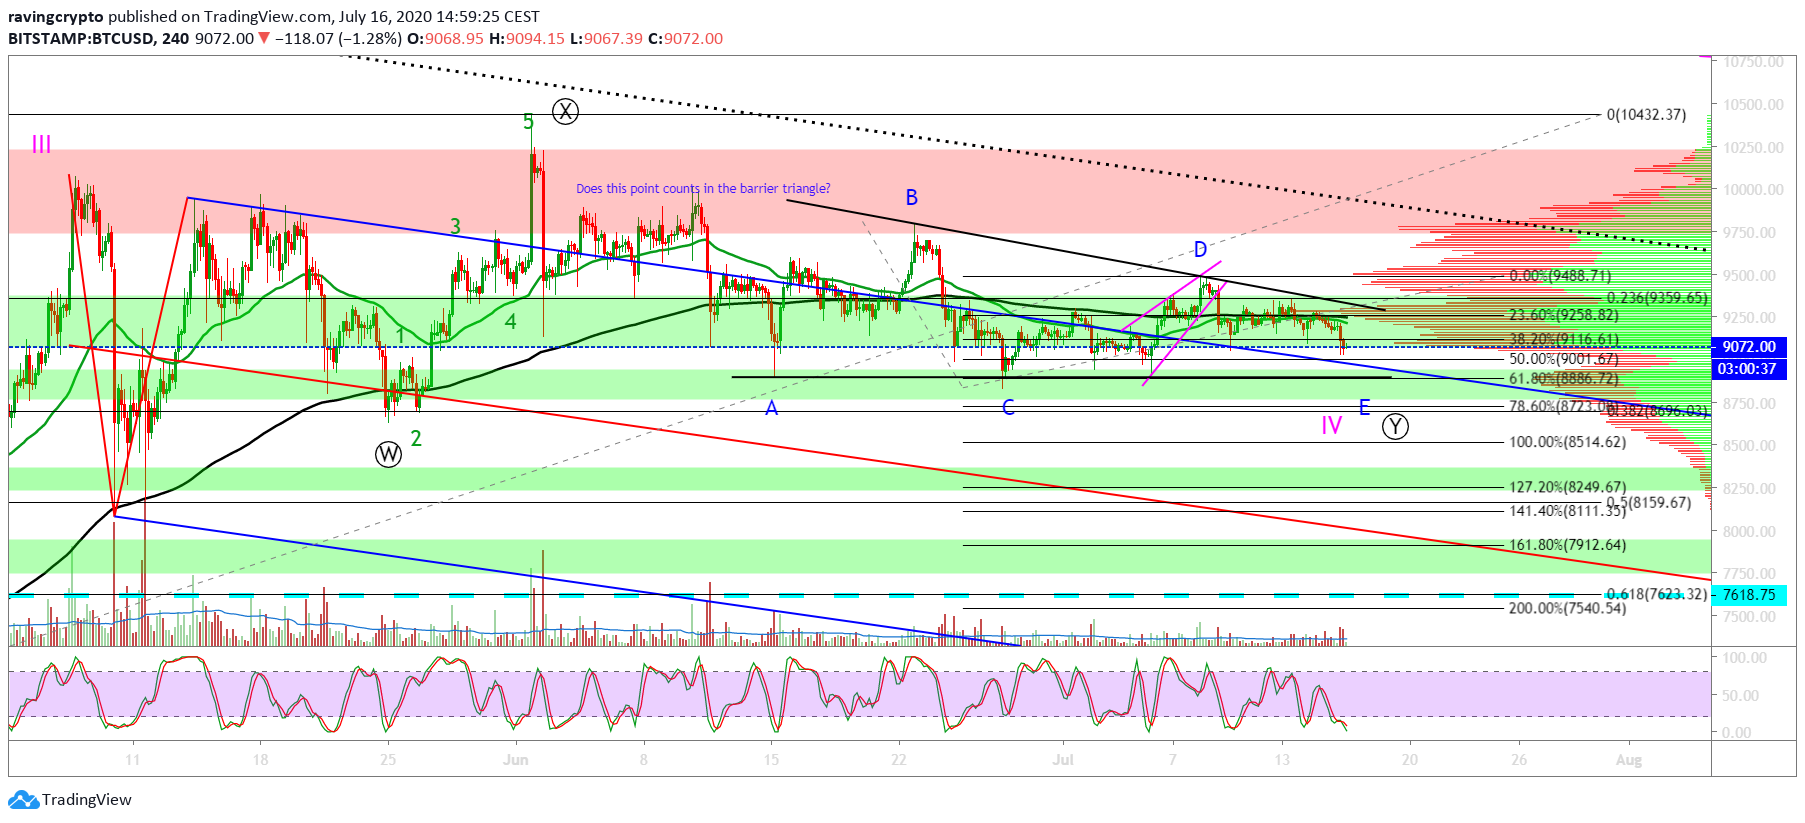The height and width of the screenshot is (823, 1805).
Task: Click the ravingcrypto author name
Action: tap(56, 17)
